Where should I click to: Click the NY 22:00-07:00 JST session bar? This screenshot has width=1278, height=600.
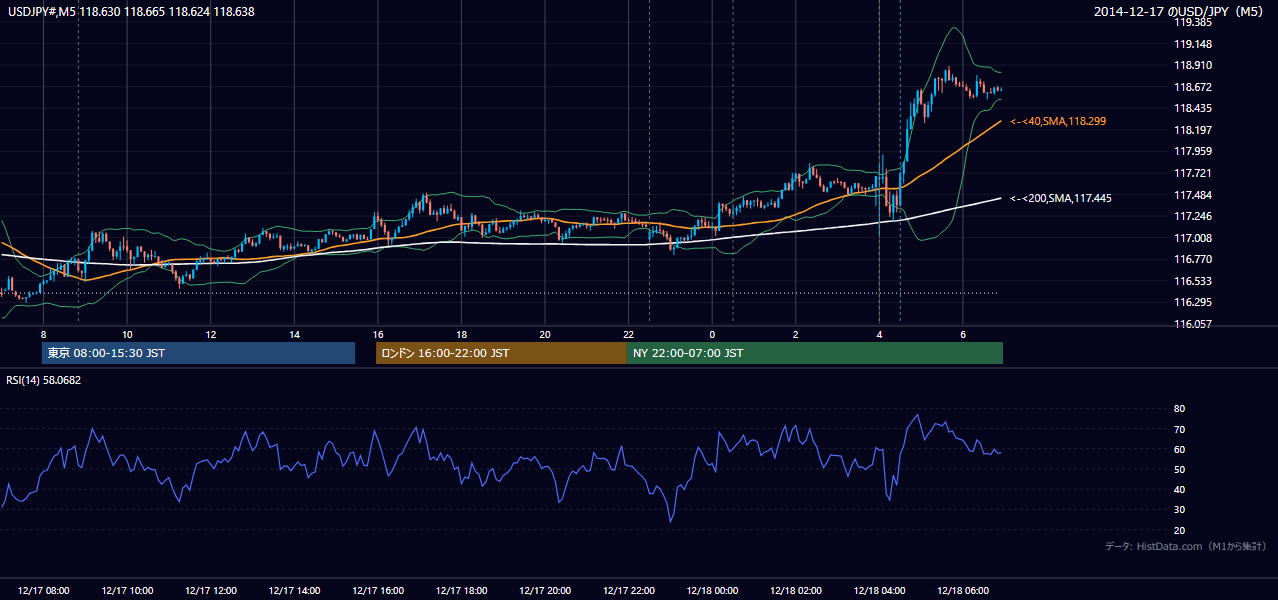815,353
